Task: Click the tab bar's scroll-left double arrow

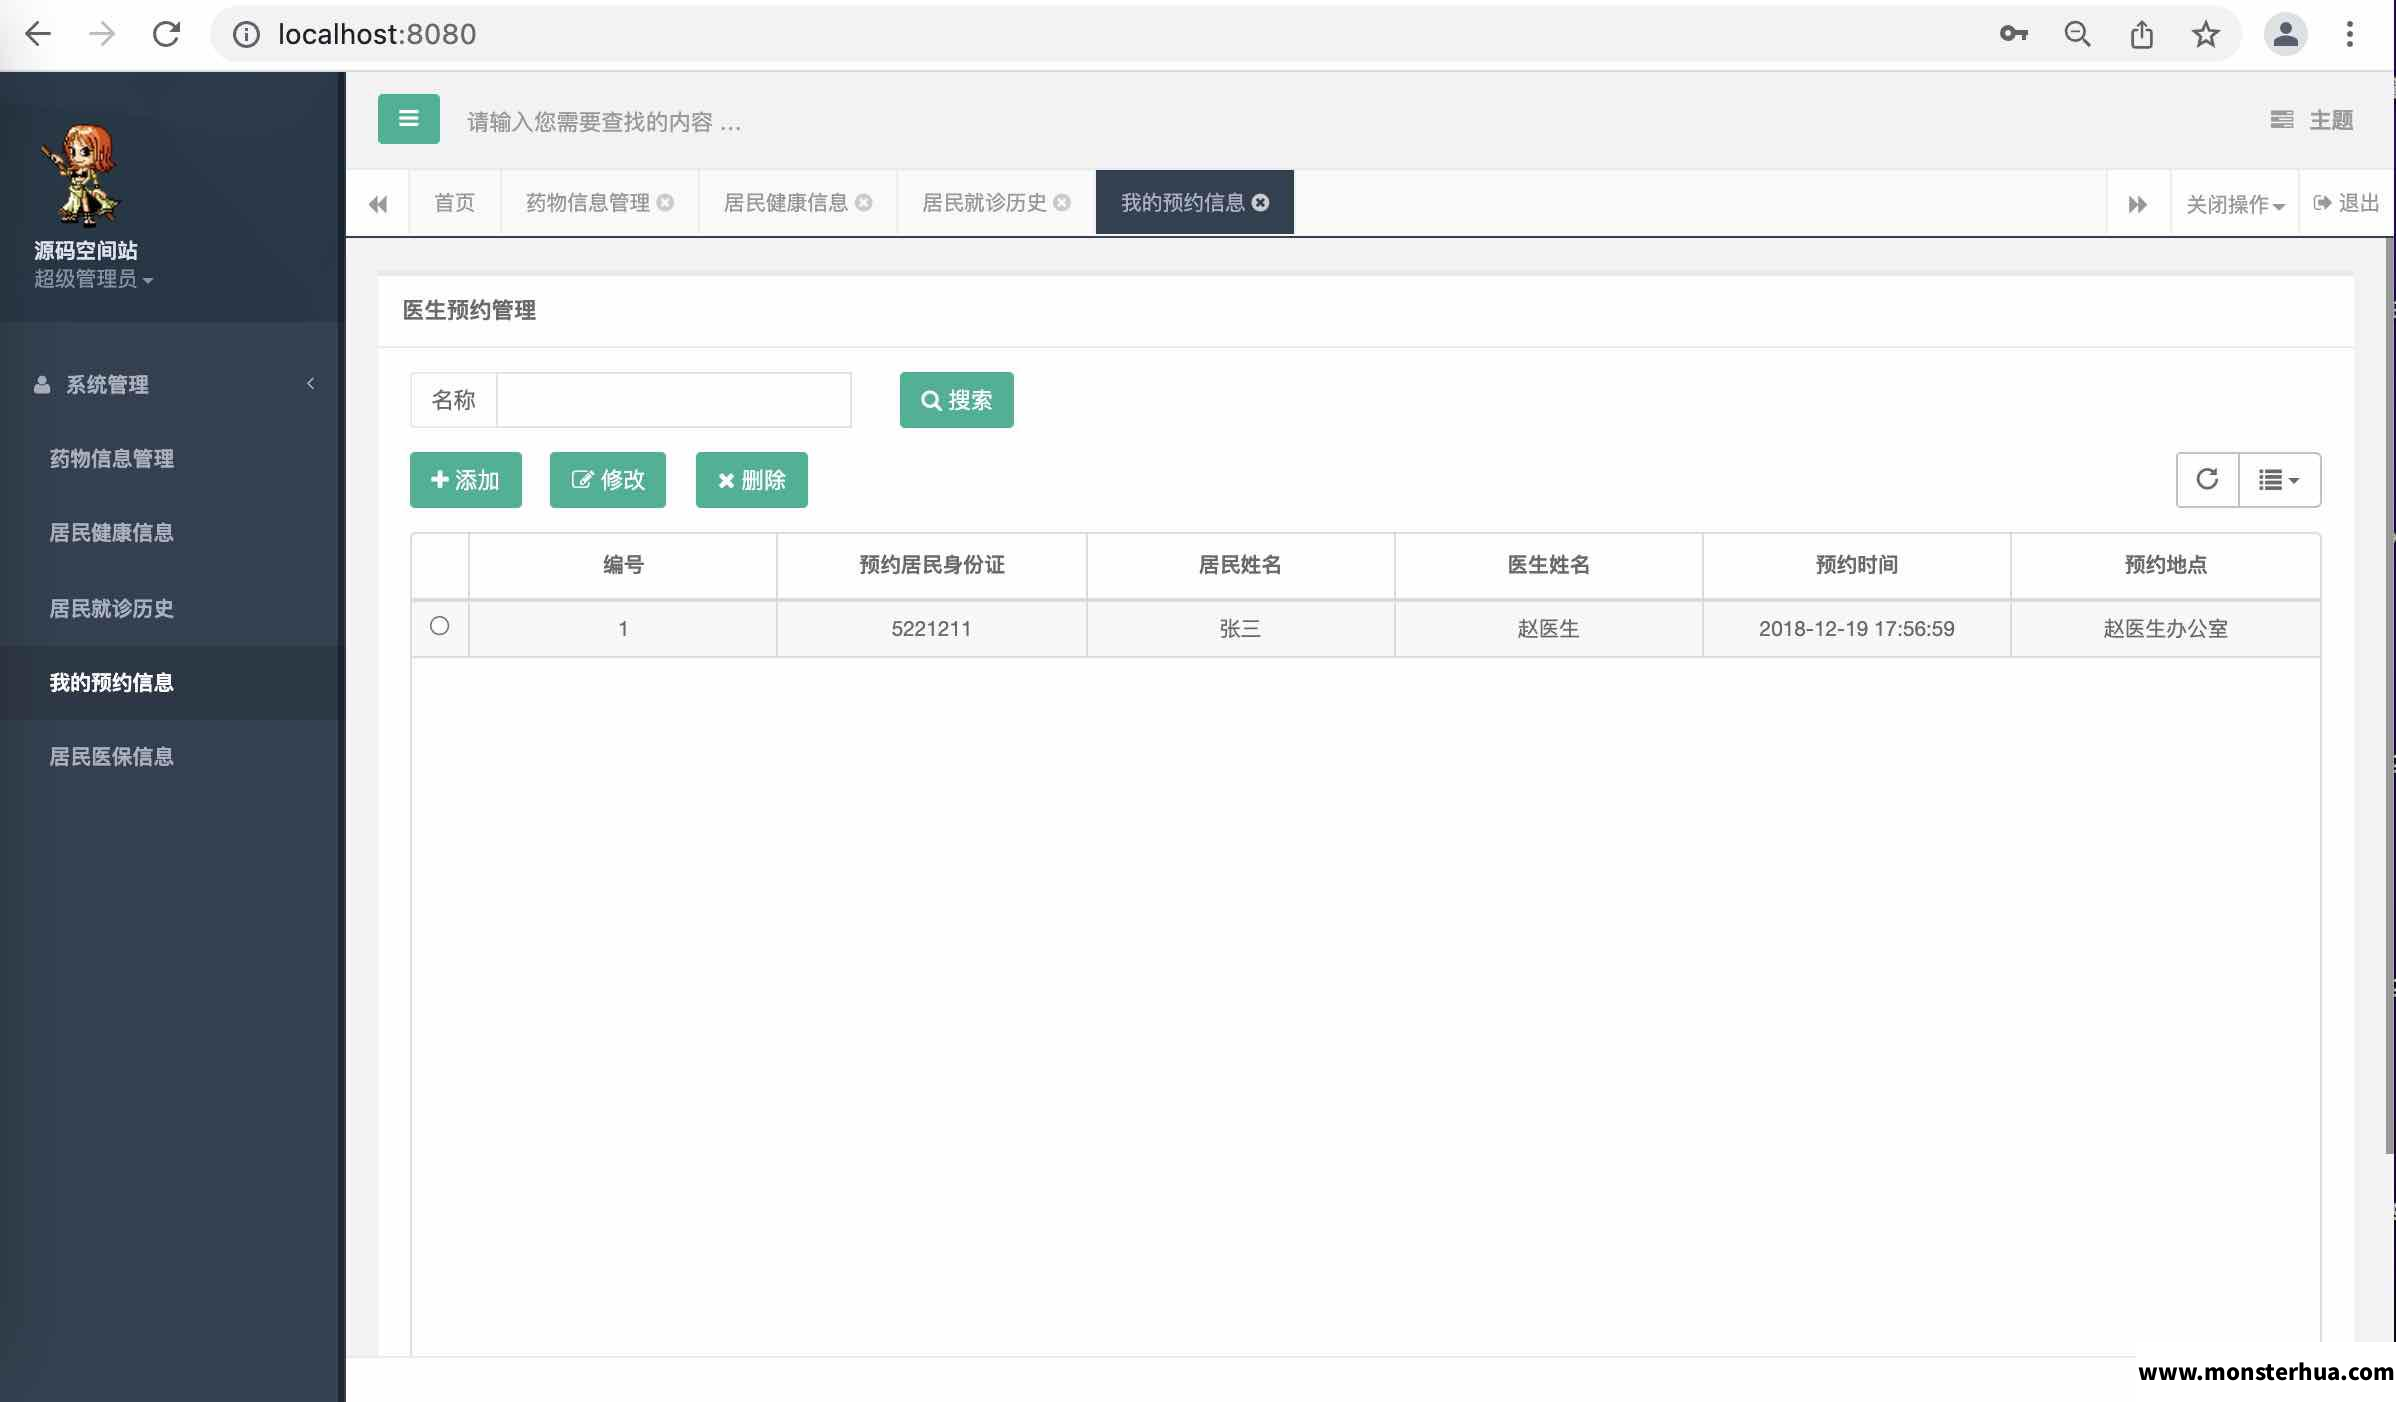Action: tap(378, 204)
